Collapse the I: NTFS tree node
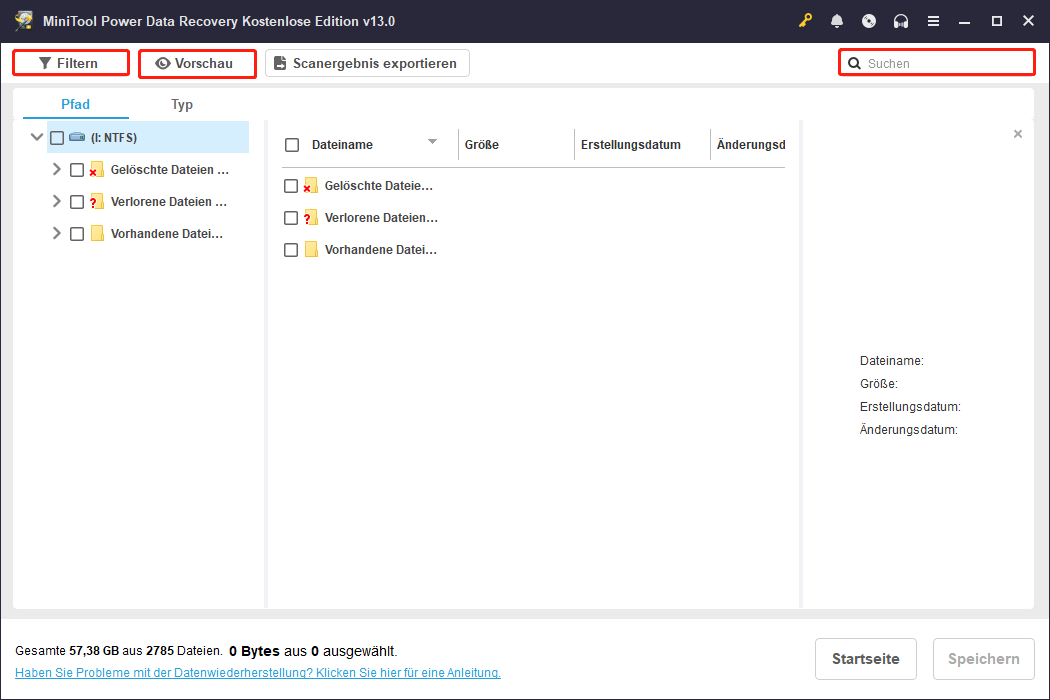This screenshot has height=700, width=1050. point(37,137)
